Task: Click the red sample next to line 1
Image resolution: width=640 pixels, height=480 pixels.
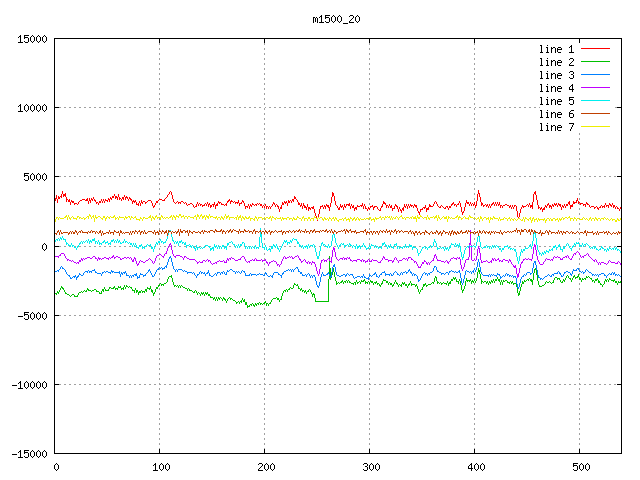Action: click(x=596, y=49)
